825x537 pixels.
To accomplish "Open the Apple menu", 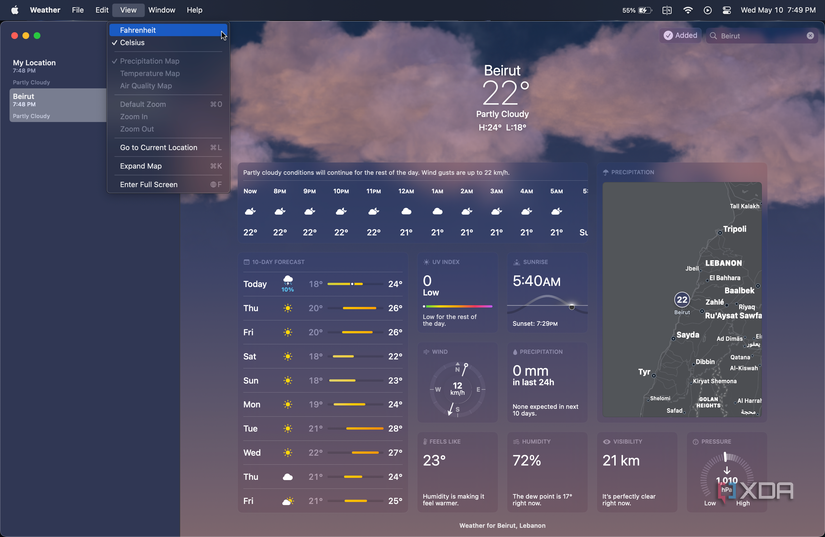I will click(15, 10).
